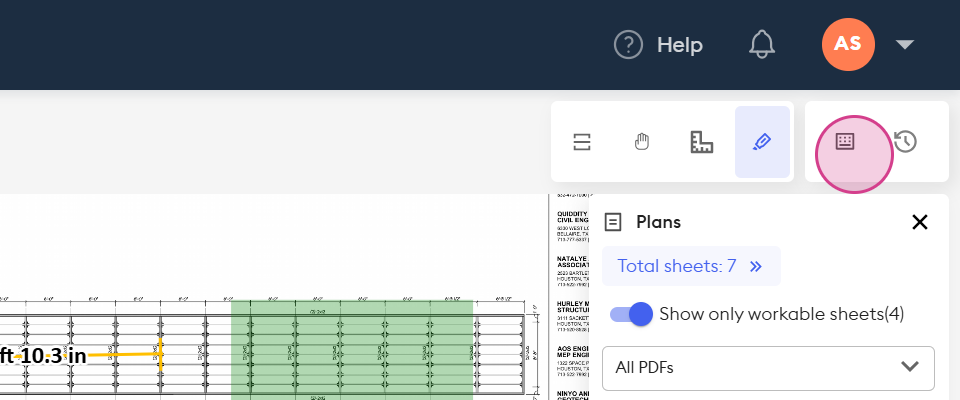The height and width of the screenshot is (400, 960).
Task: Open the keyboard shortcuts icon
Action: click(845, 142)
